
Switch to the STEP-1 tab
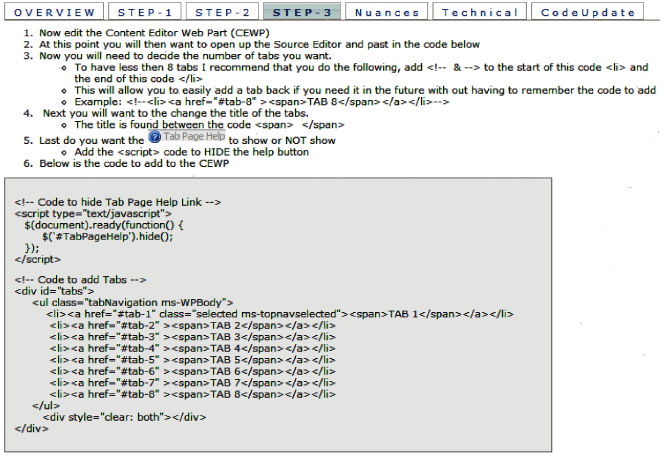pos(145,12)
